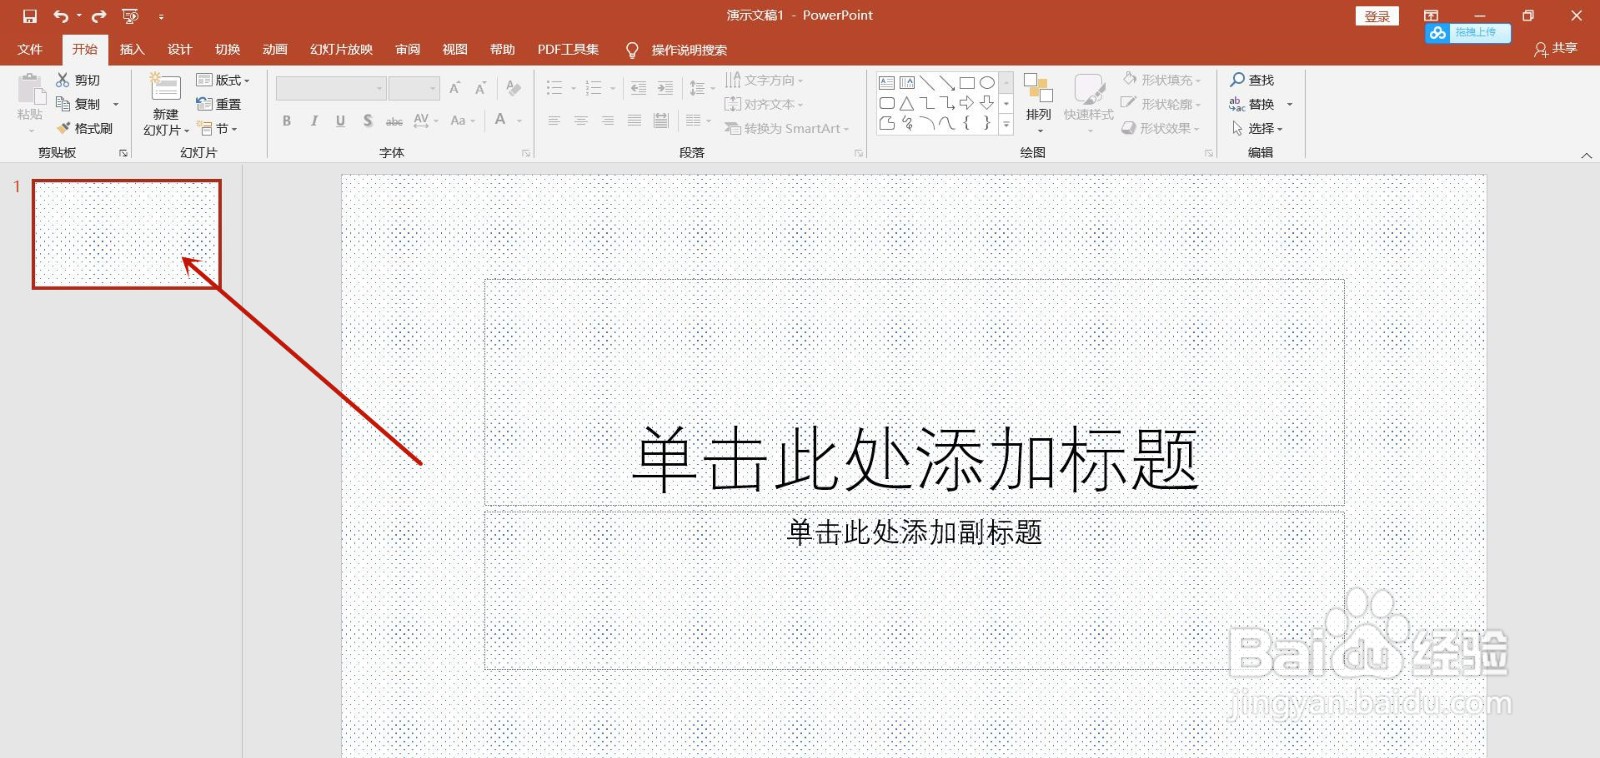This screenshot has width=1600, height=758.
Task: Decrease font size with smaller A
Action: click(480, 88)
